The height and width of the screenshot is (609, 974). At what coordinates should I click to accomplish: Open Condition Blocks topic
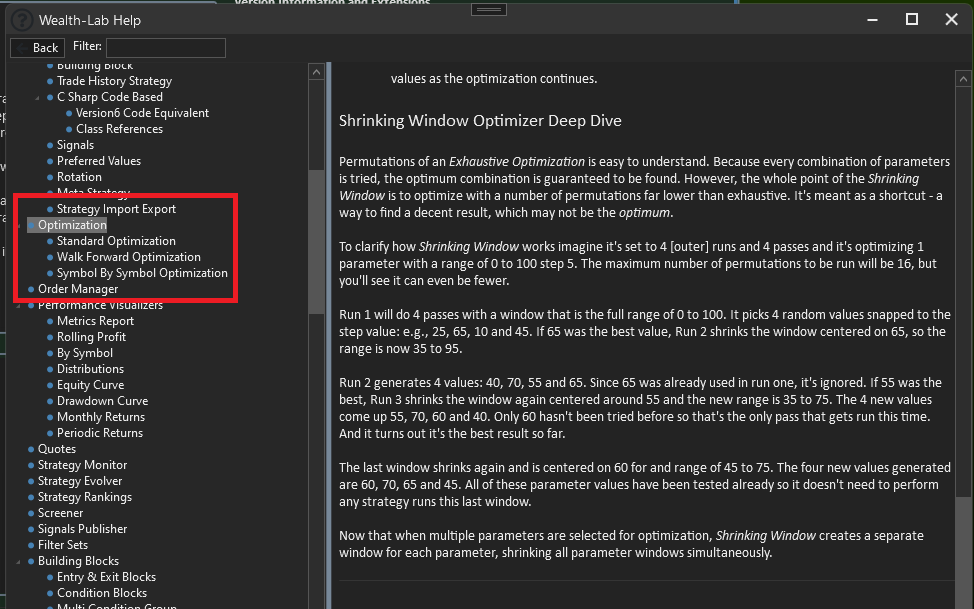pos(102,593)
